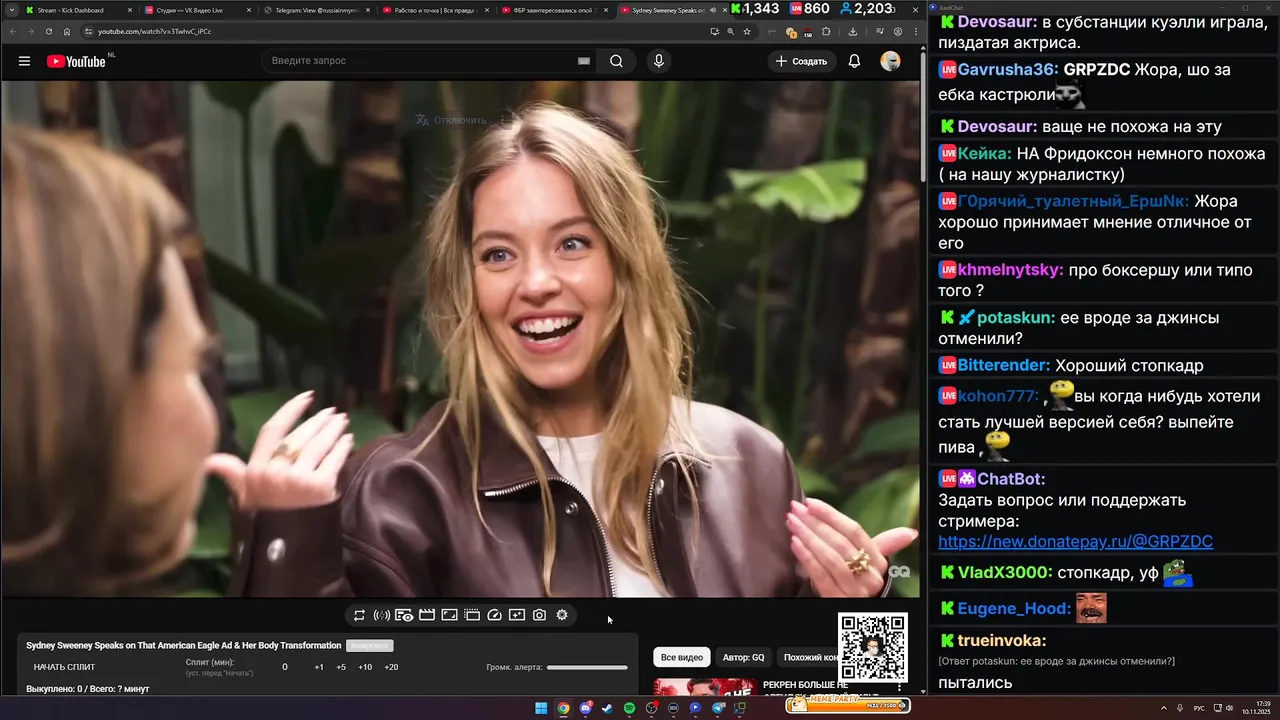Click the browser back arrow

click(12, 31)
